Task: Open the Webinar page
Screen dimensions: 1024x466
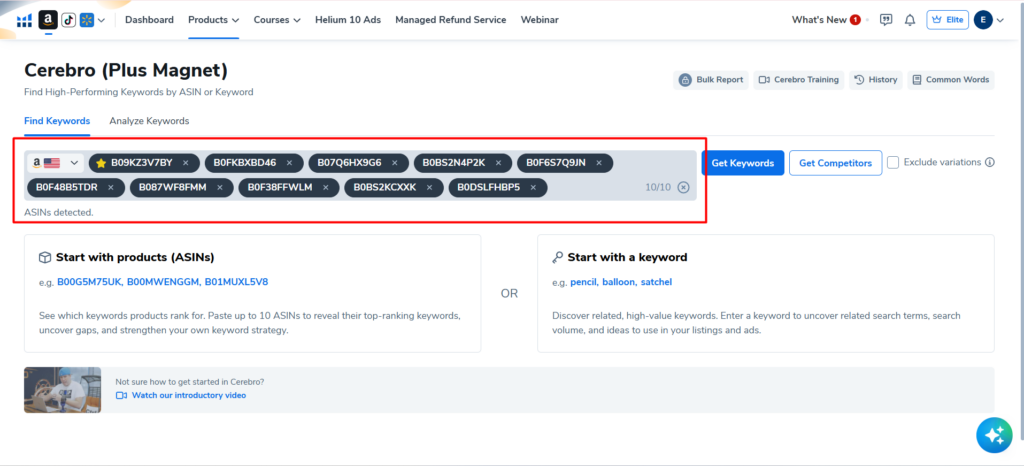Action: coord(539,20)
